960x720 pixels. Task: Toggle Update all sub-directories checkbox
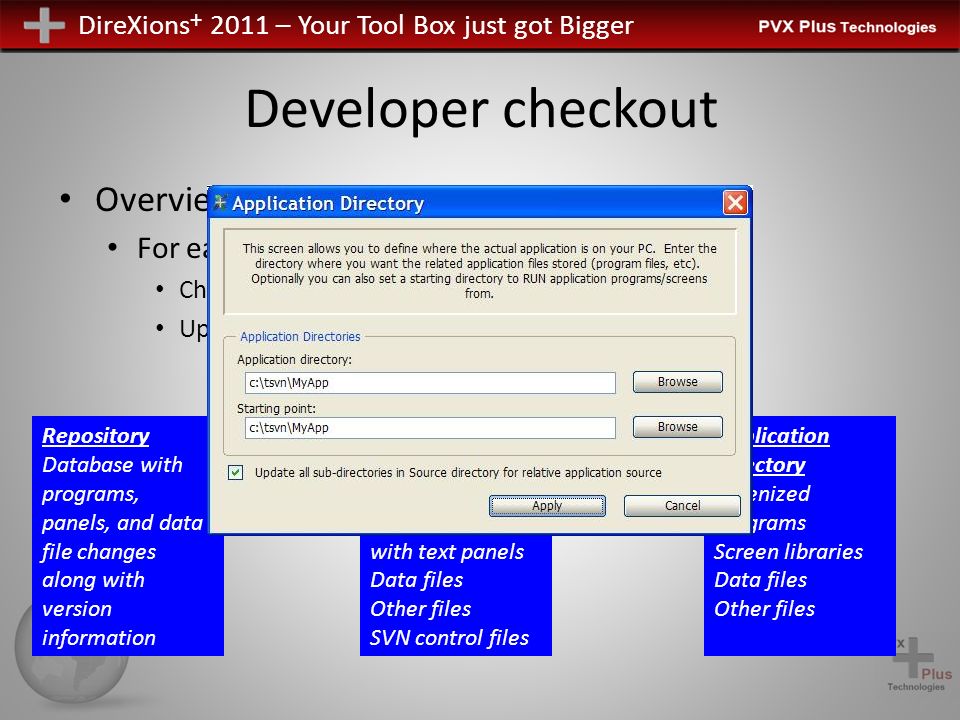coord(235,473)
